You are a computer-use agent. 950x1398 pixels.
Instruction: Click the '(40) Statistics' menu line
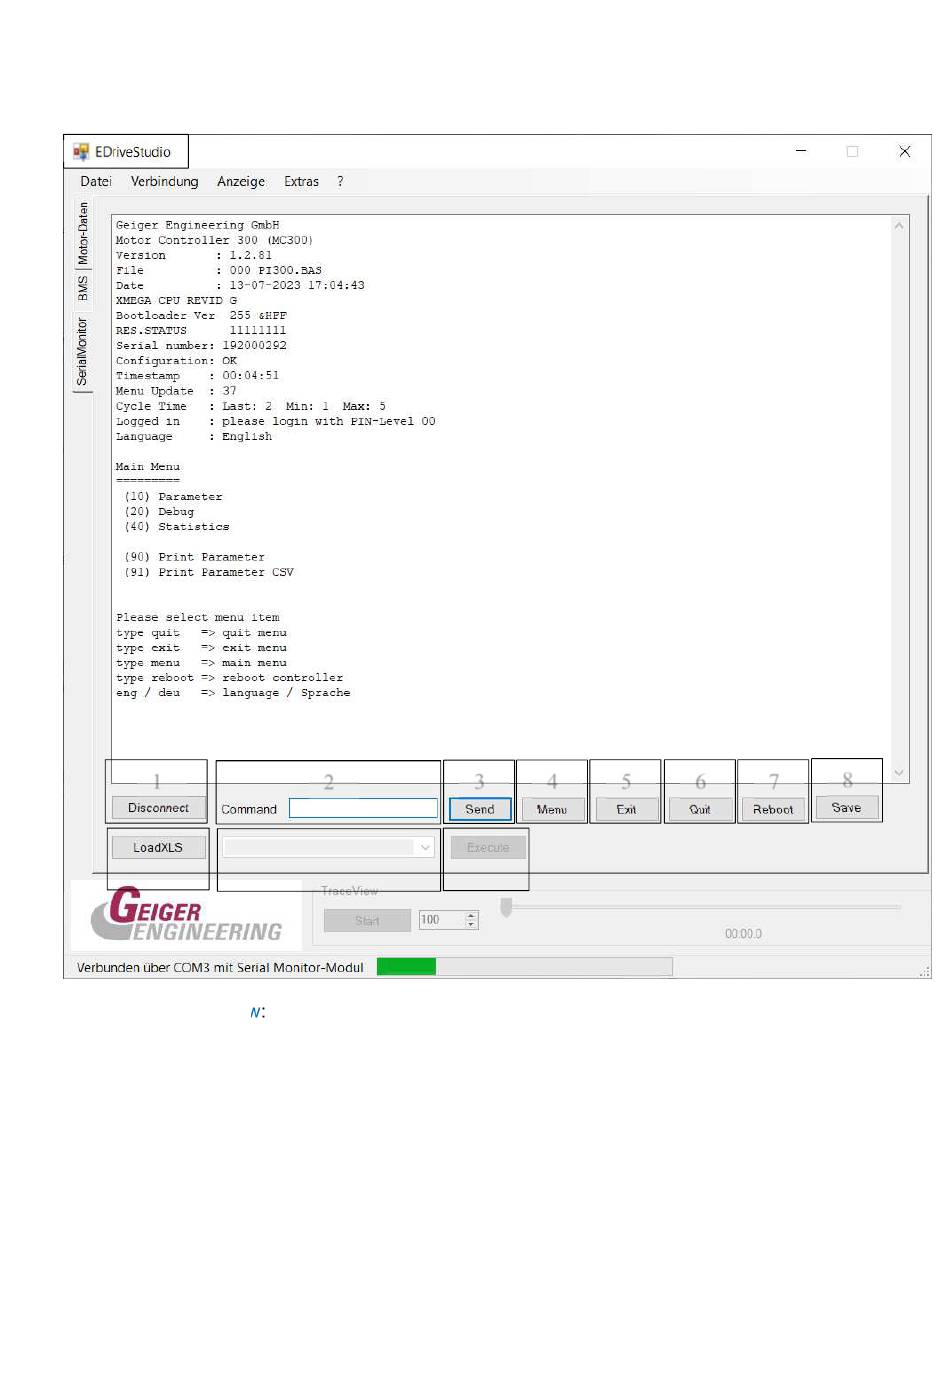pos(177,526)
